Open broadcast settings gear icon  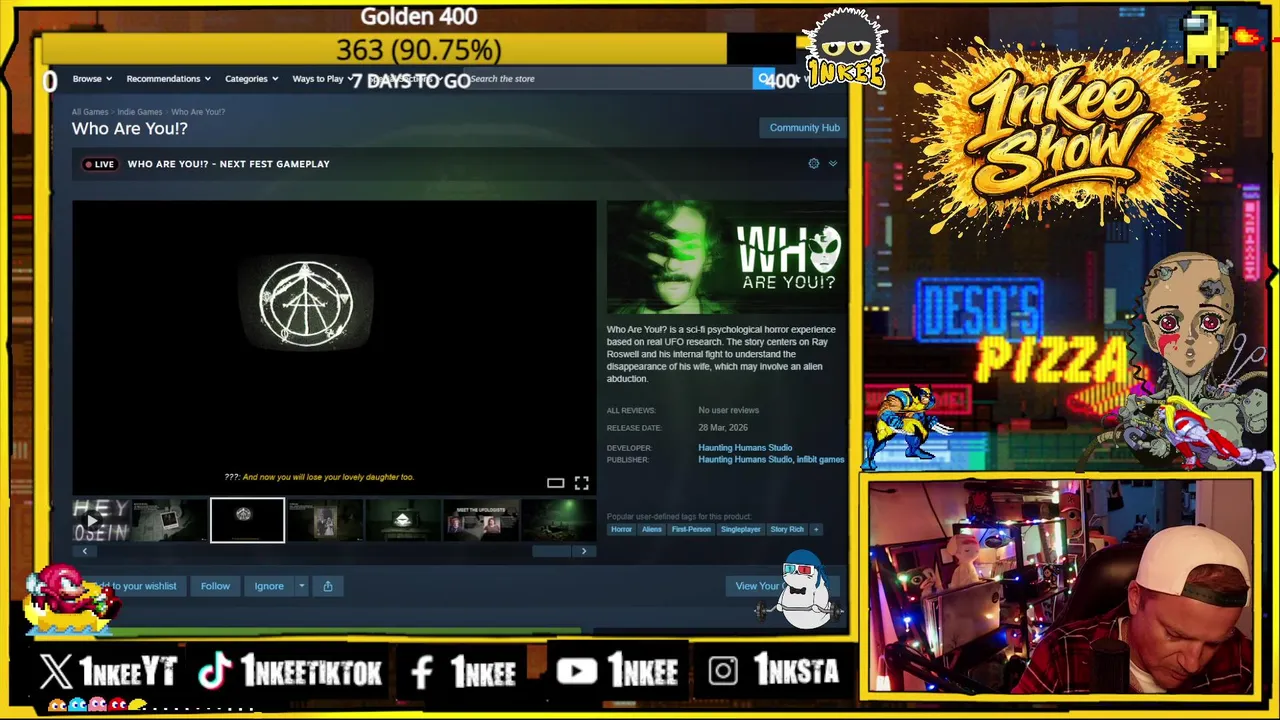point(813,164)
